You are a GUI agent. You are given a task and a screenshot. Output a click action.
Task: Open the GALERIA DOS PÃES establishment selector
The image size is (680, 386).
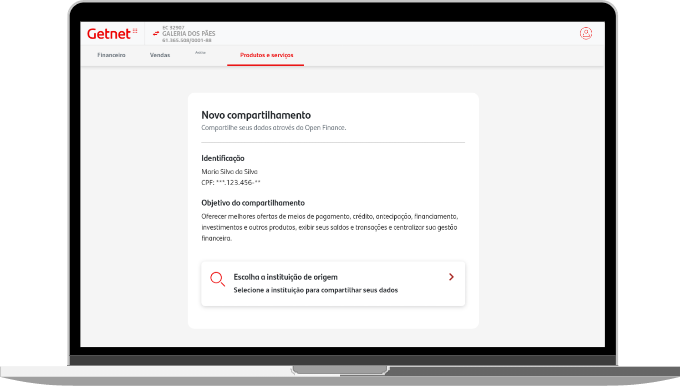pyautogui.click(x=189, y=33)
